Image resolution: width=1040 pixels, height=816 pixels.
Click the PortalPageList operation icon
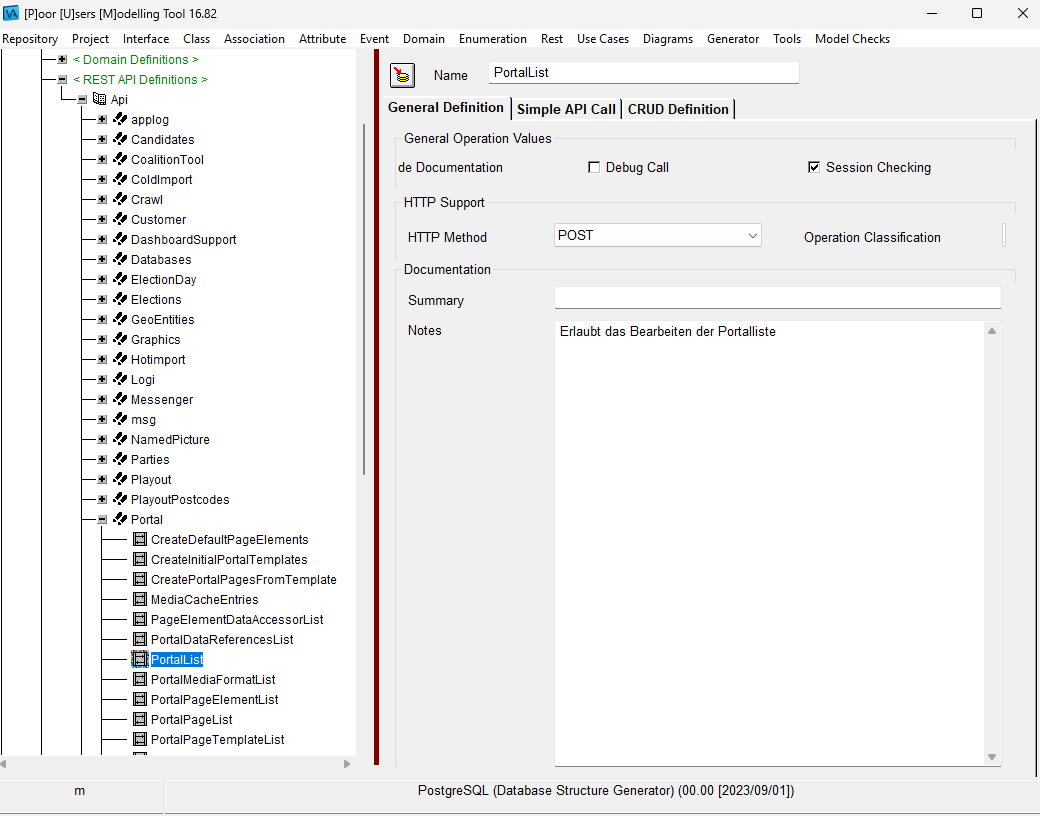tap(140, 719)
